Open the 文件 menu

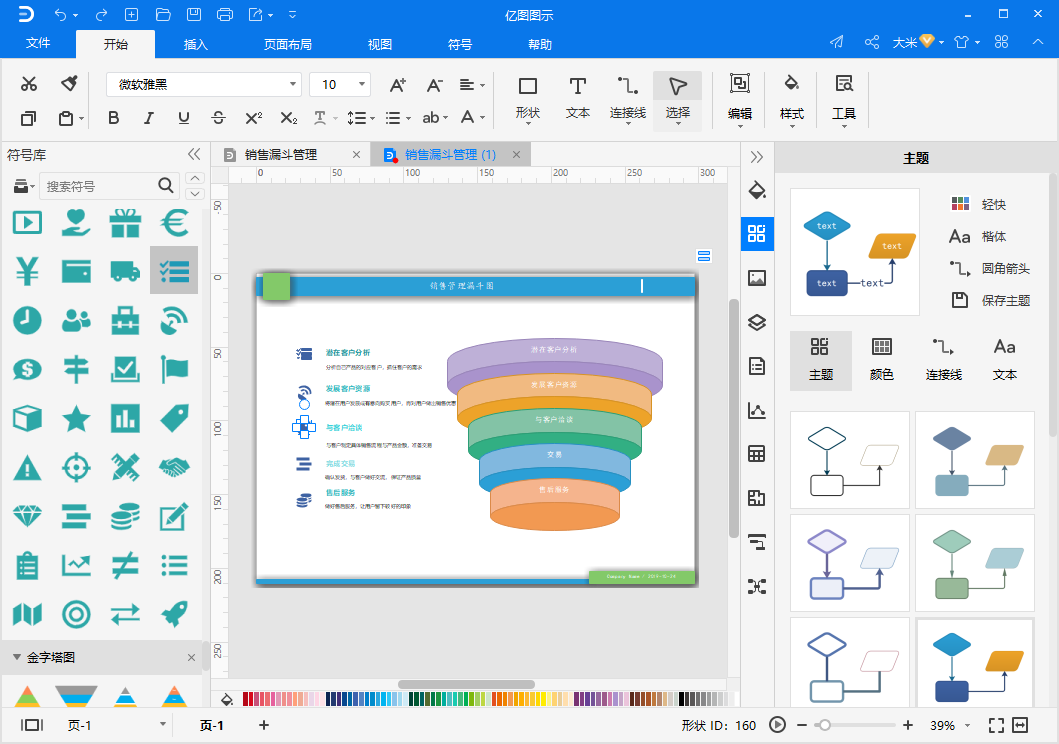click(38, 43)
